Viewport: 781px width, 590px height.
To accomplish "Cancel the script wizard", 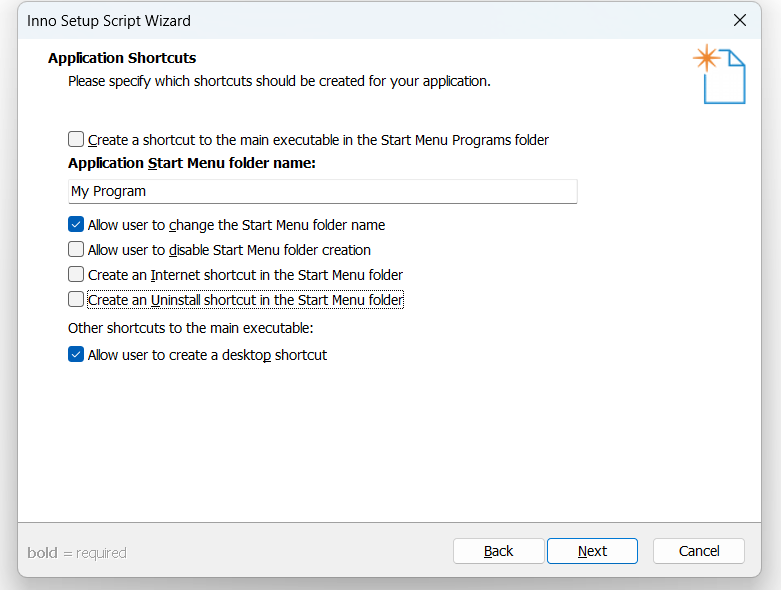I will 699,551.
